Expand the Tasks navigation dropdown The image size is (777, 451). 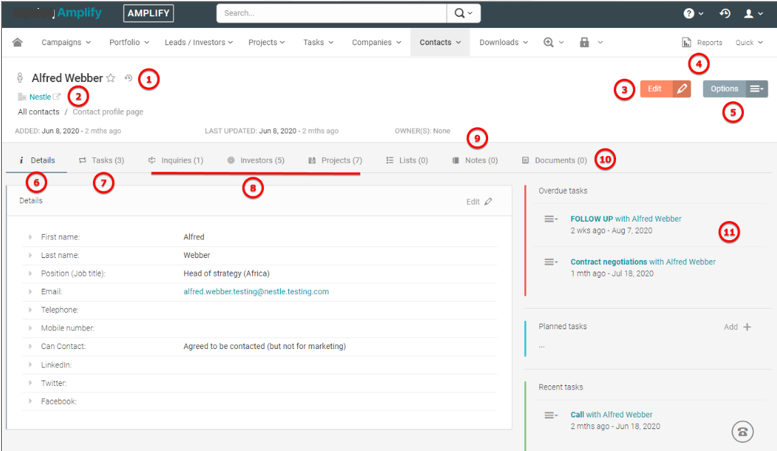318,42
